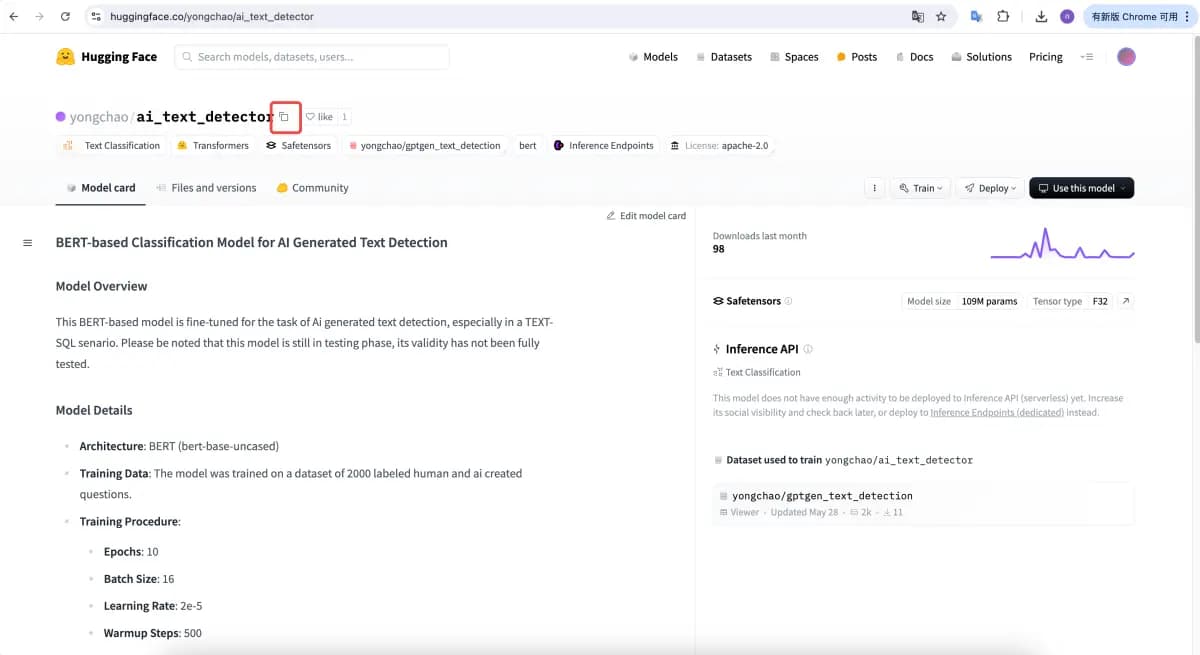The image size is (1200, 655).
Task: Like the ai_text_detector model
Action: tap(319, 117)
